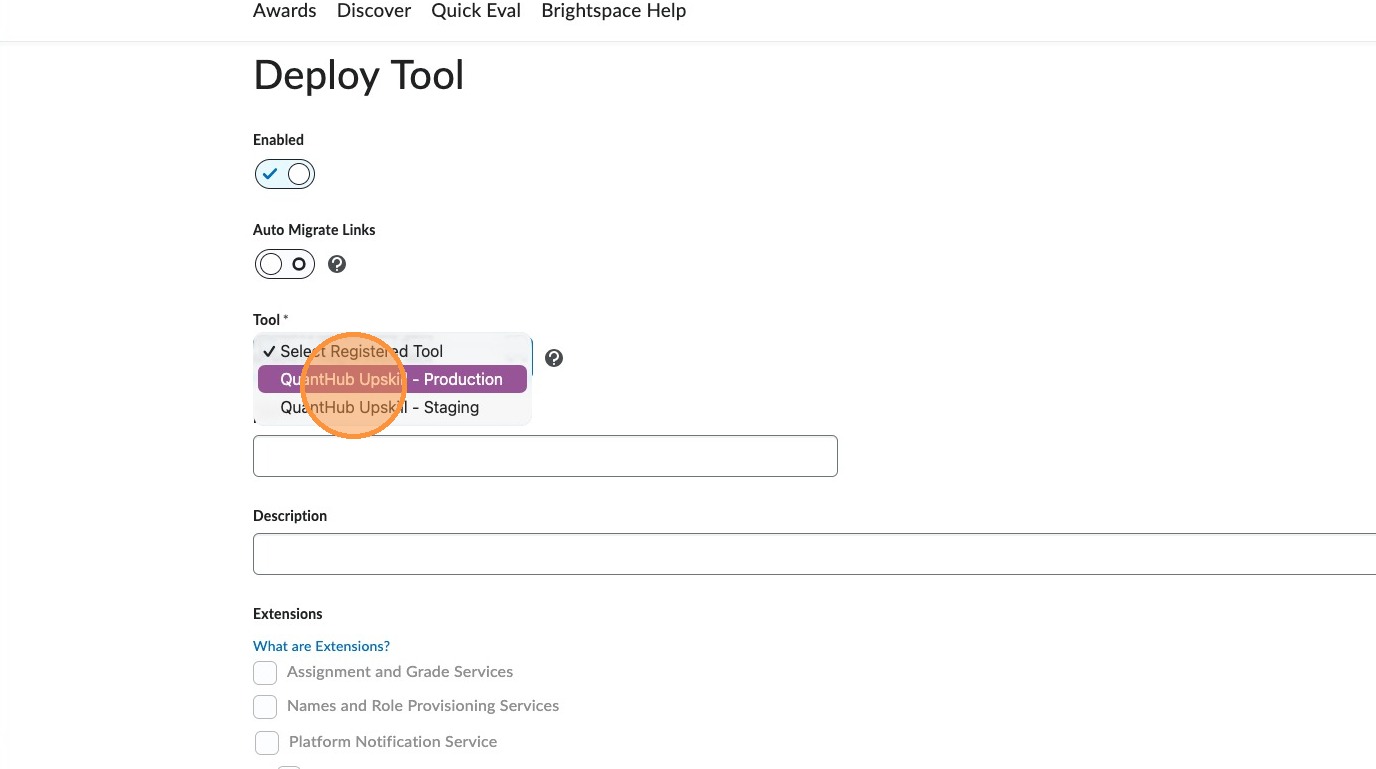Open the Discover nav item
Screen dimensions: 1376x769
tap(374, 11)
